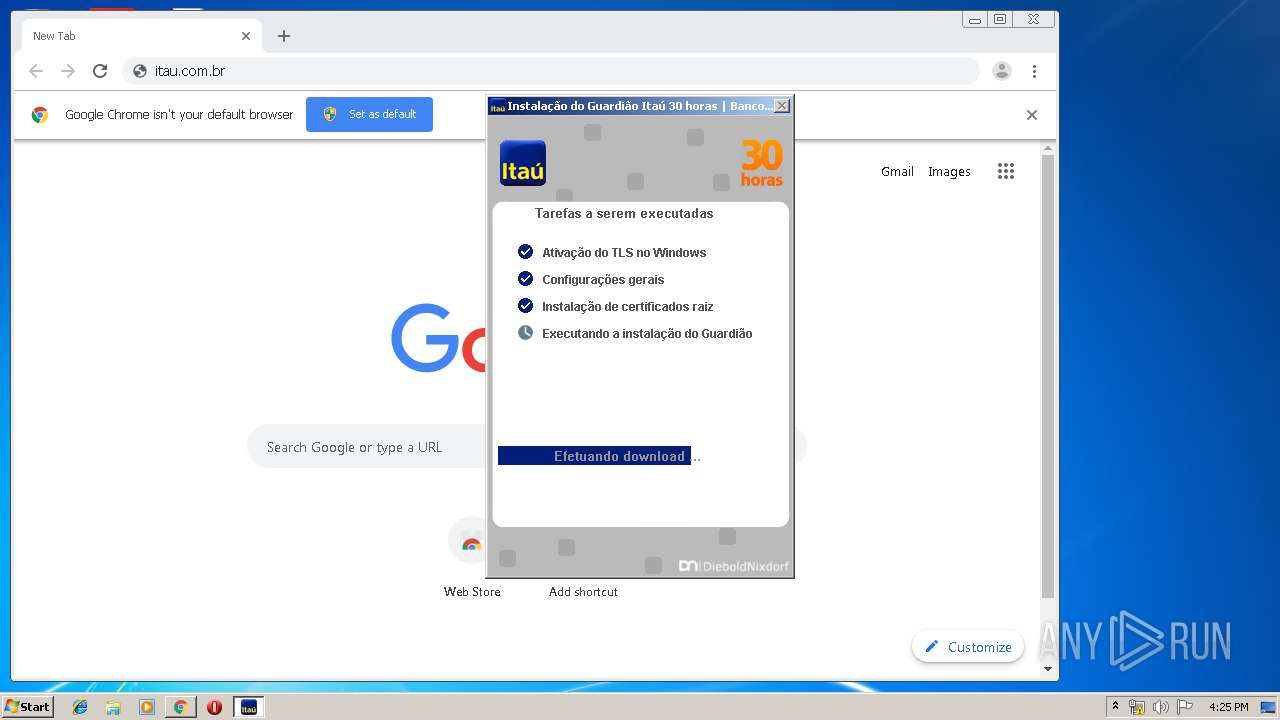The image size is (1280, 720).
Task: Reload the page in Chrome
Action: pos(100,71)
